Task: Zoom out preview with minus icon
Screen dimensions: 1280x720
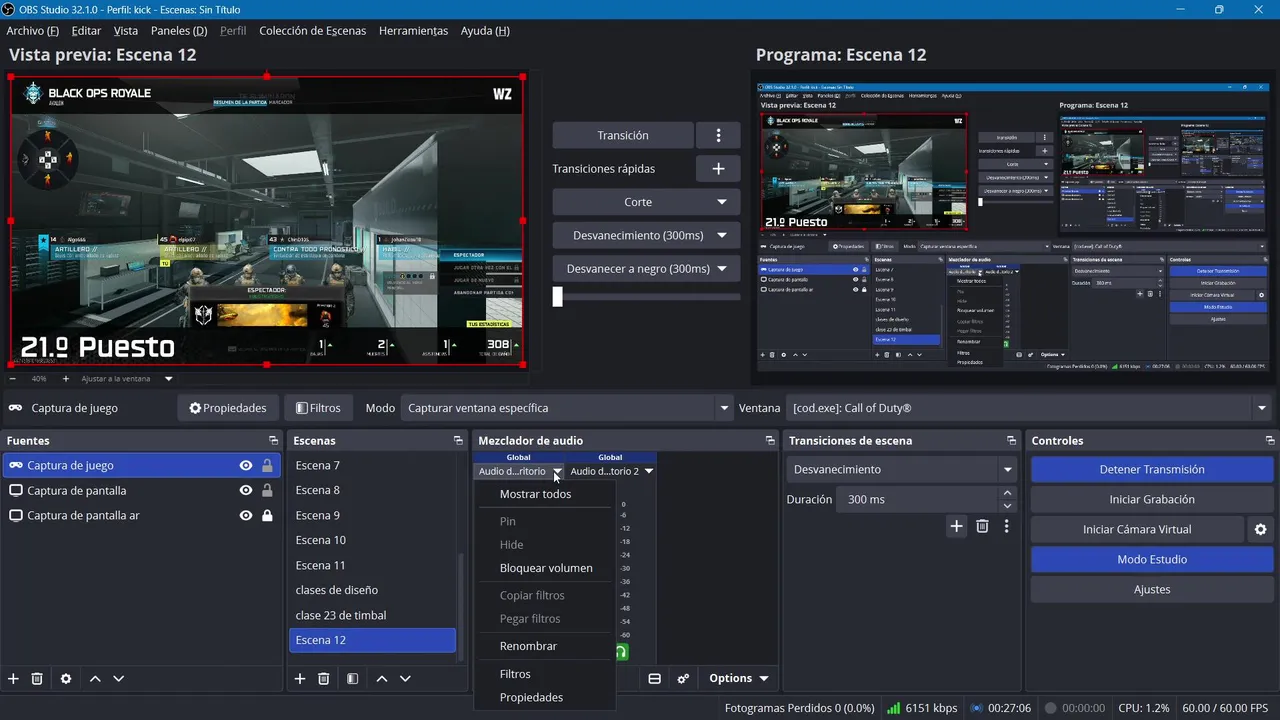Action: tap(13, 379)
